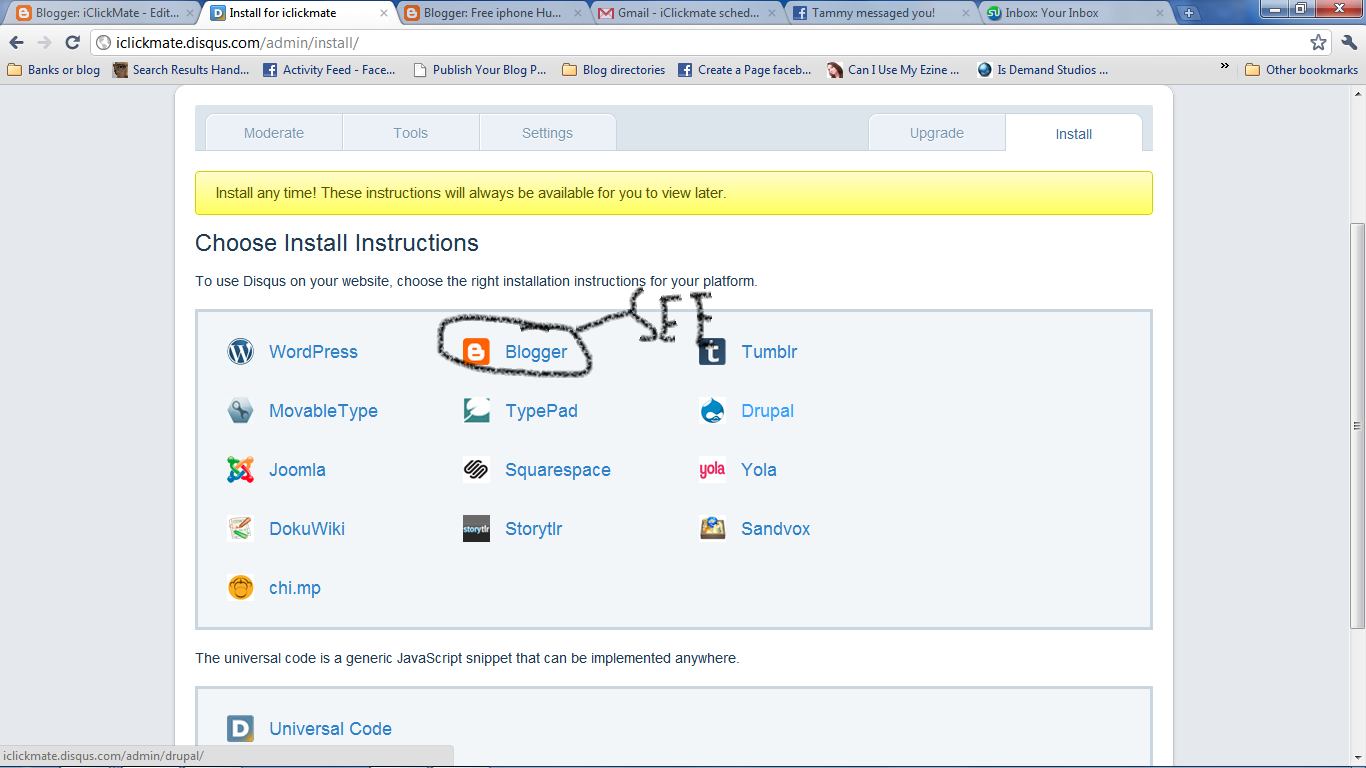
Task: Open Joomla install instructions link
Action: 297,470
